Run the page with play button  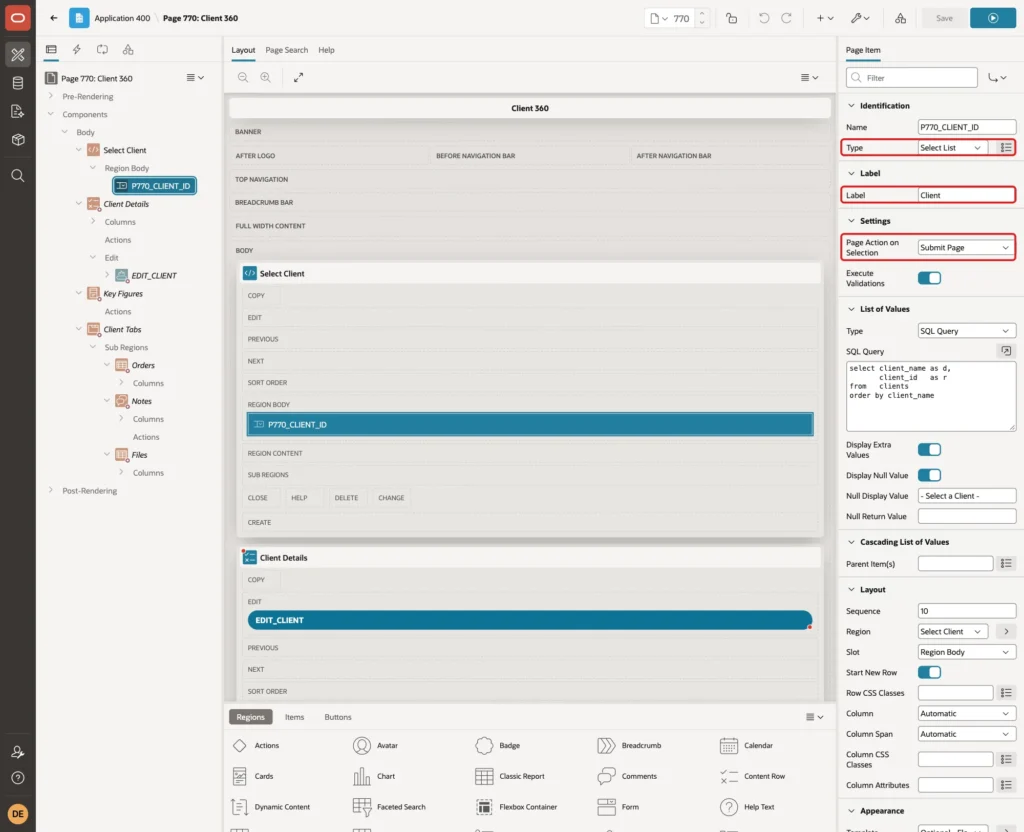click(993, 18)
